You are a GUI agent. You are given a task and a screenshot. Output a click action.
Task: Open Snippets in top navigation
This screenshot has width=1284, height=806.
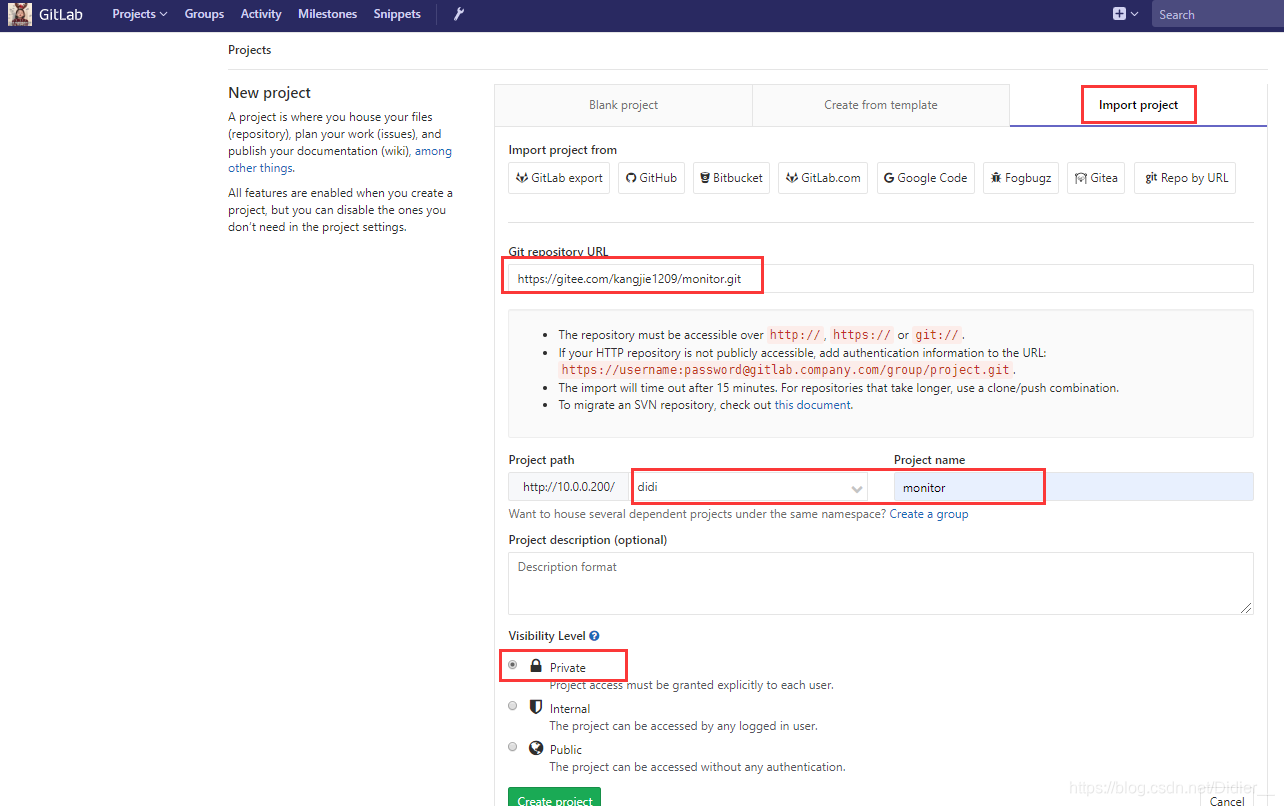click(397, 14)
